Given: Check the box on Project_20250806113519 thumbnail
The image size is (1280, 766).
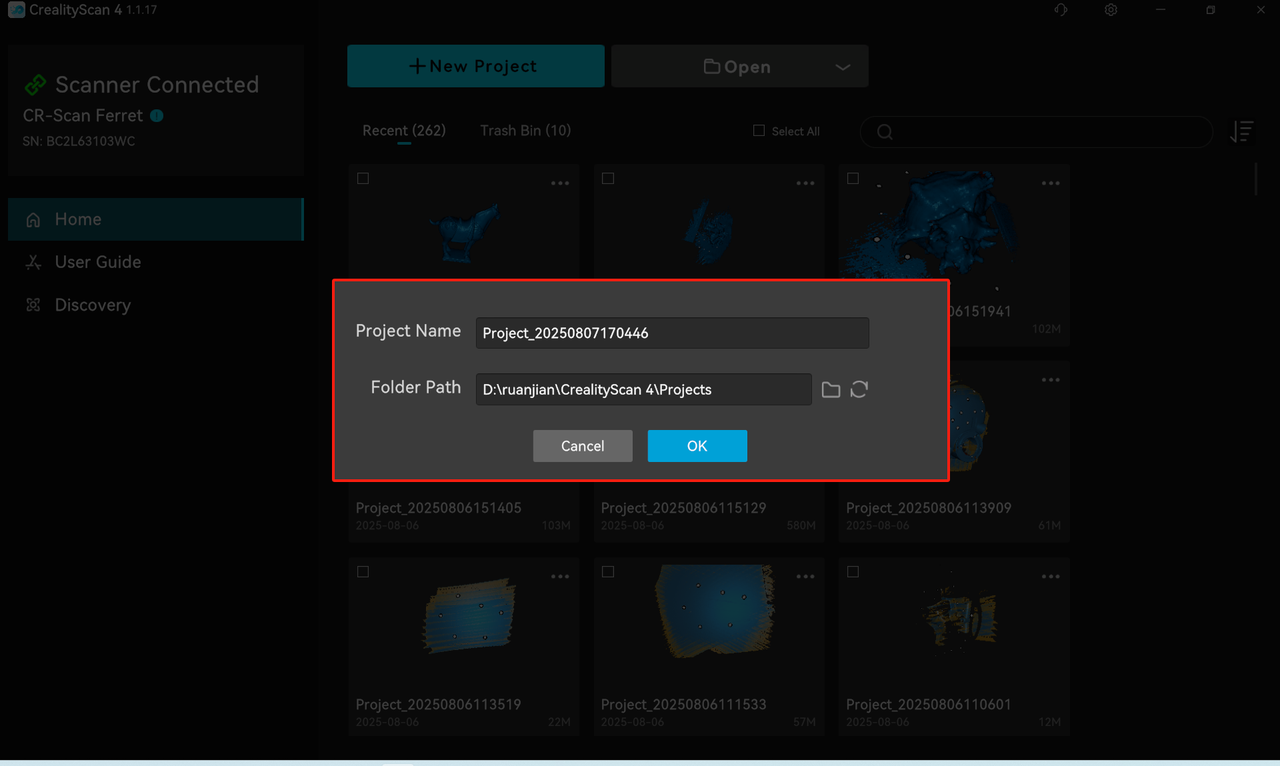Looking at the screenshot, I should click(x=363, y=572).
